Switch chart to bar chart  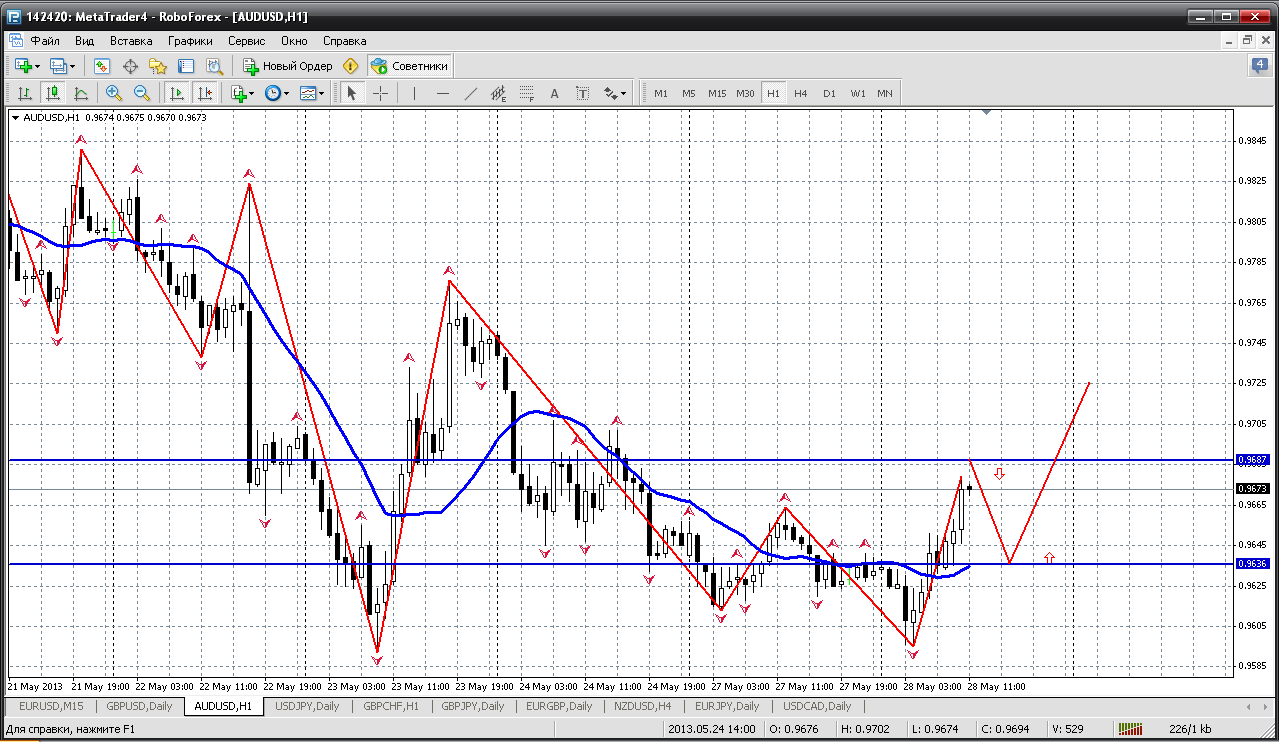(x=25, y=93)
